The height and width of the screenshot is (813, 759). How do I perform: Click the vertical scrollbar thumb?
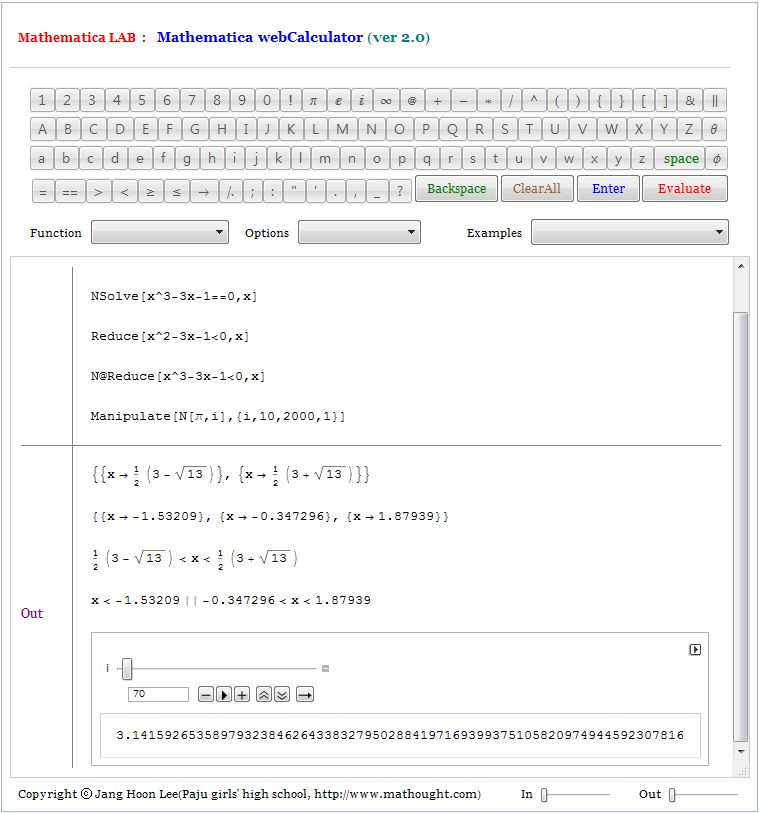click(741, 527)
